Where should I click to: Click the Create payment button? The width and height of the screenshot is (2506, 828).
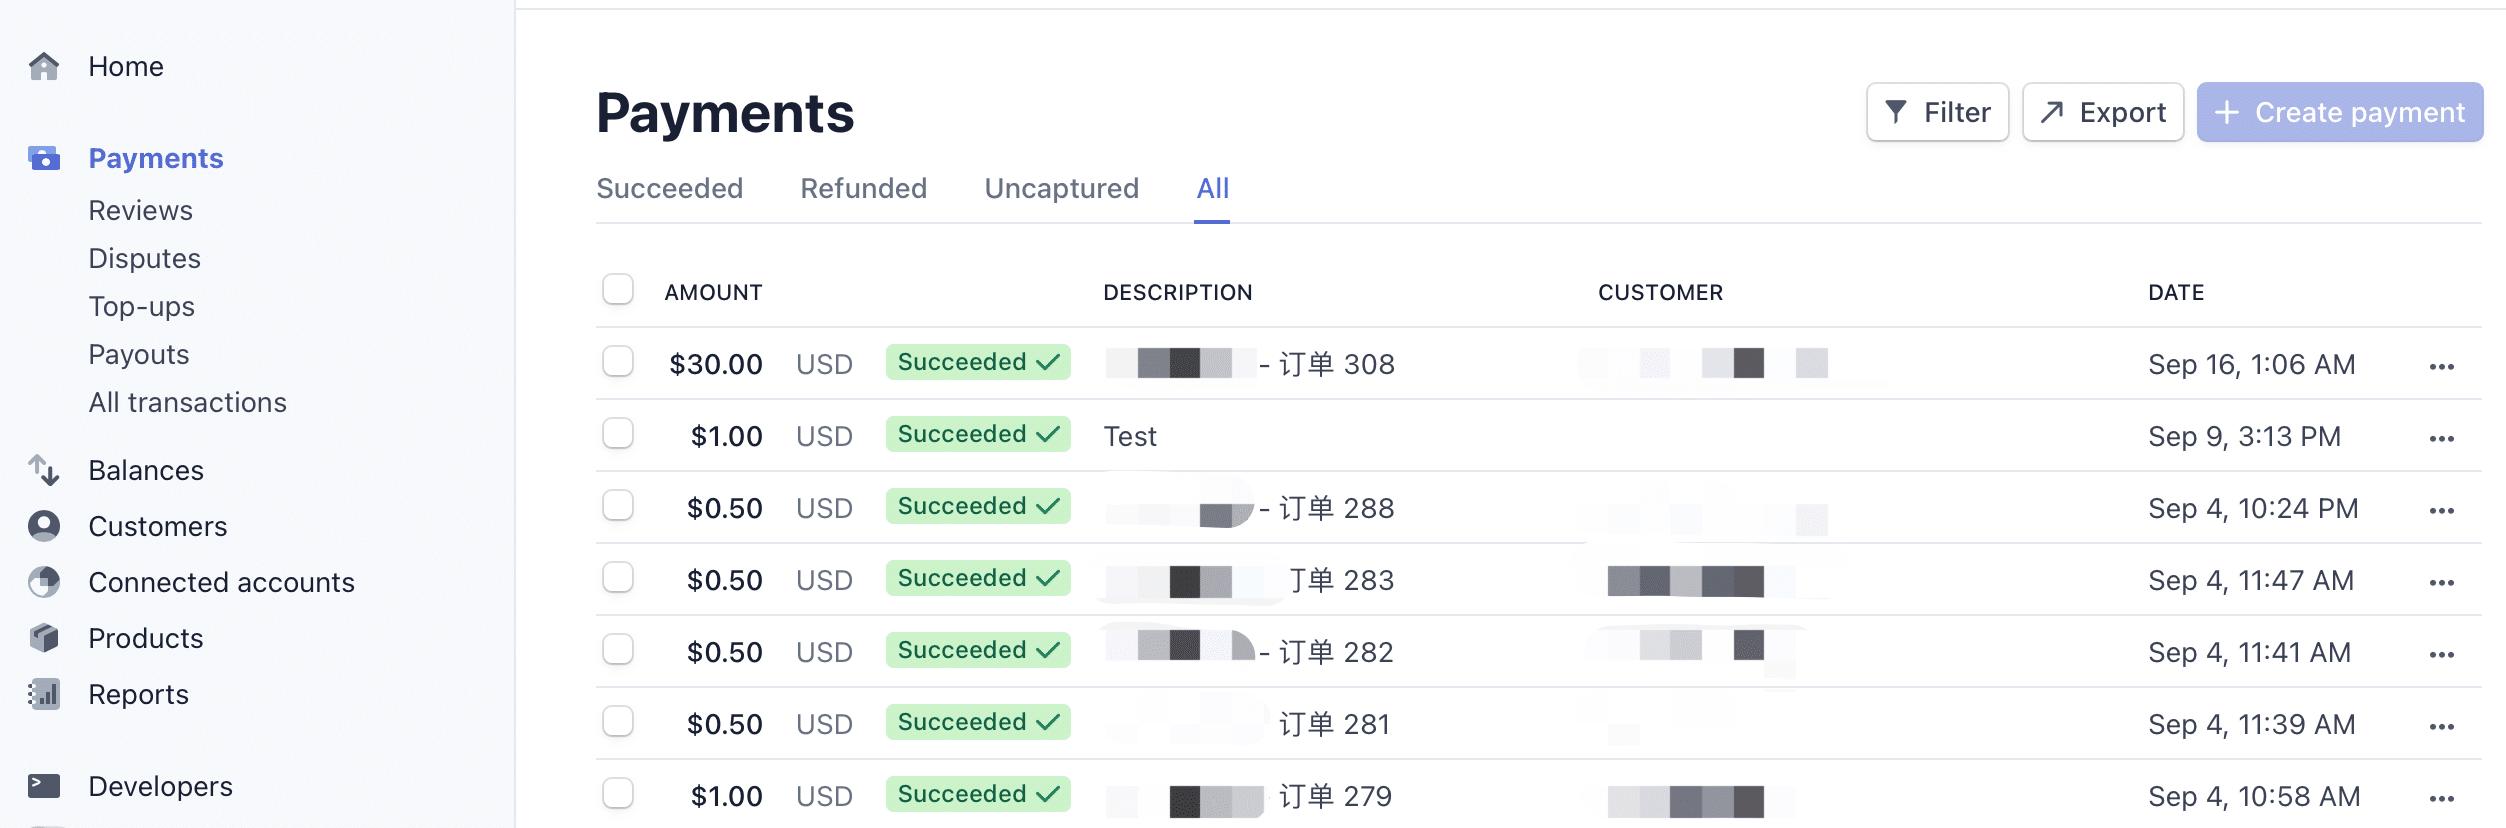[2339, 112]
